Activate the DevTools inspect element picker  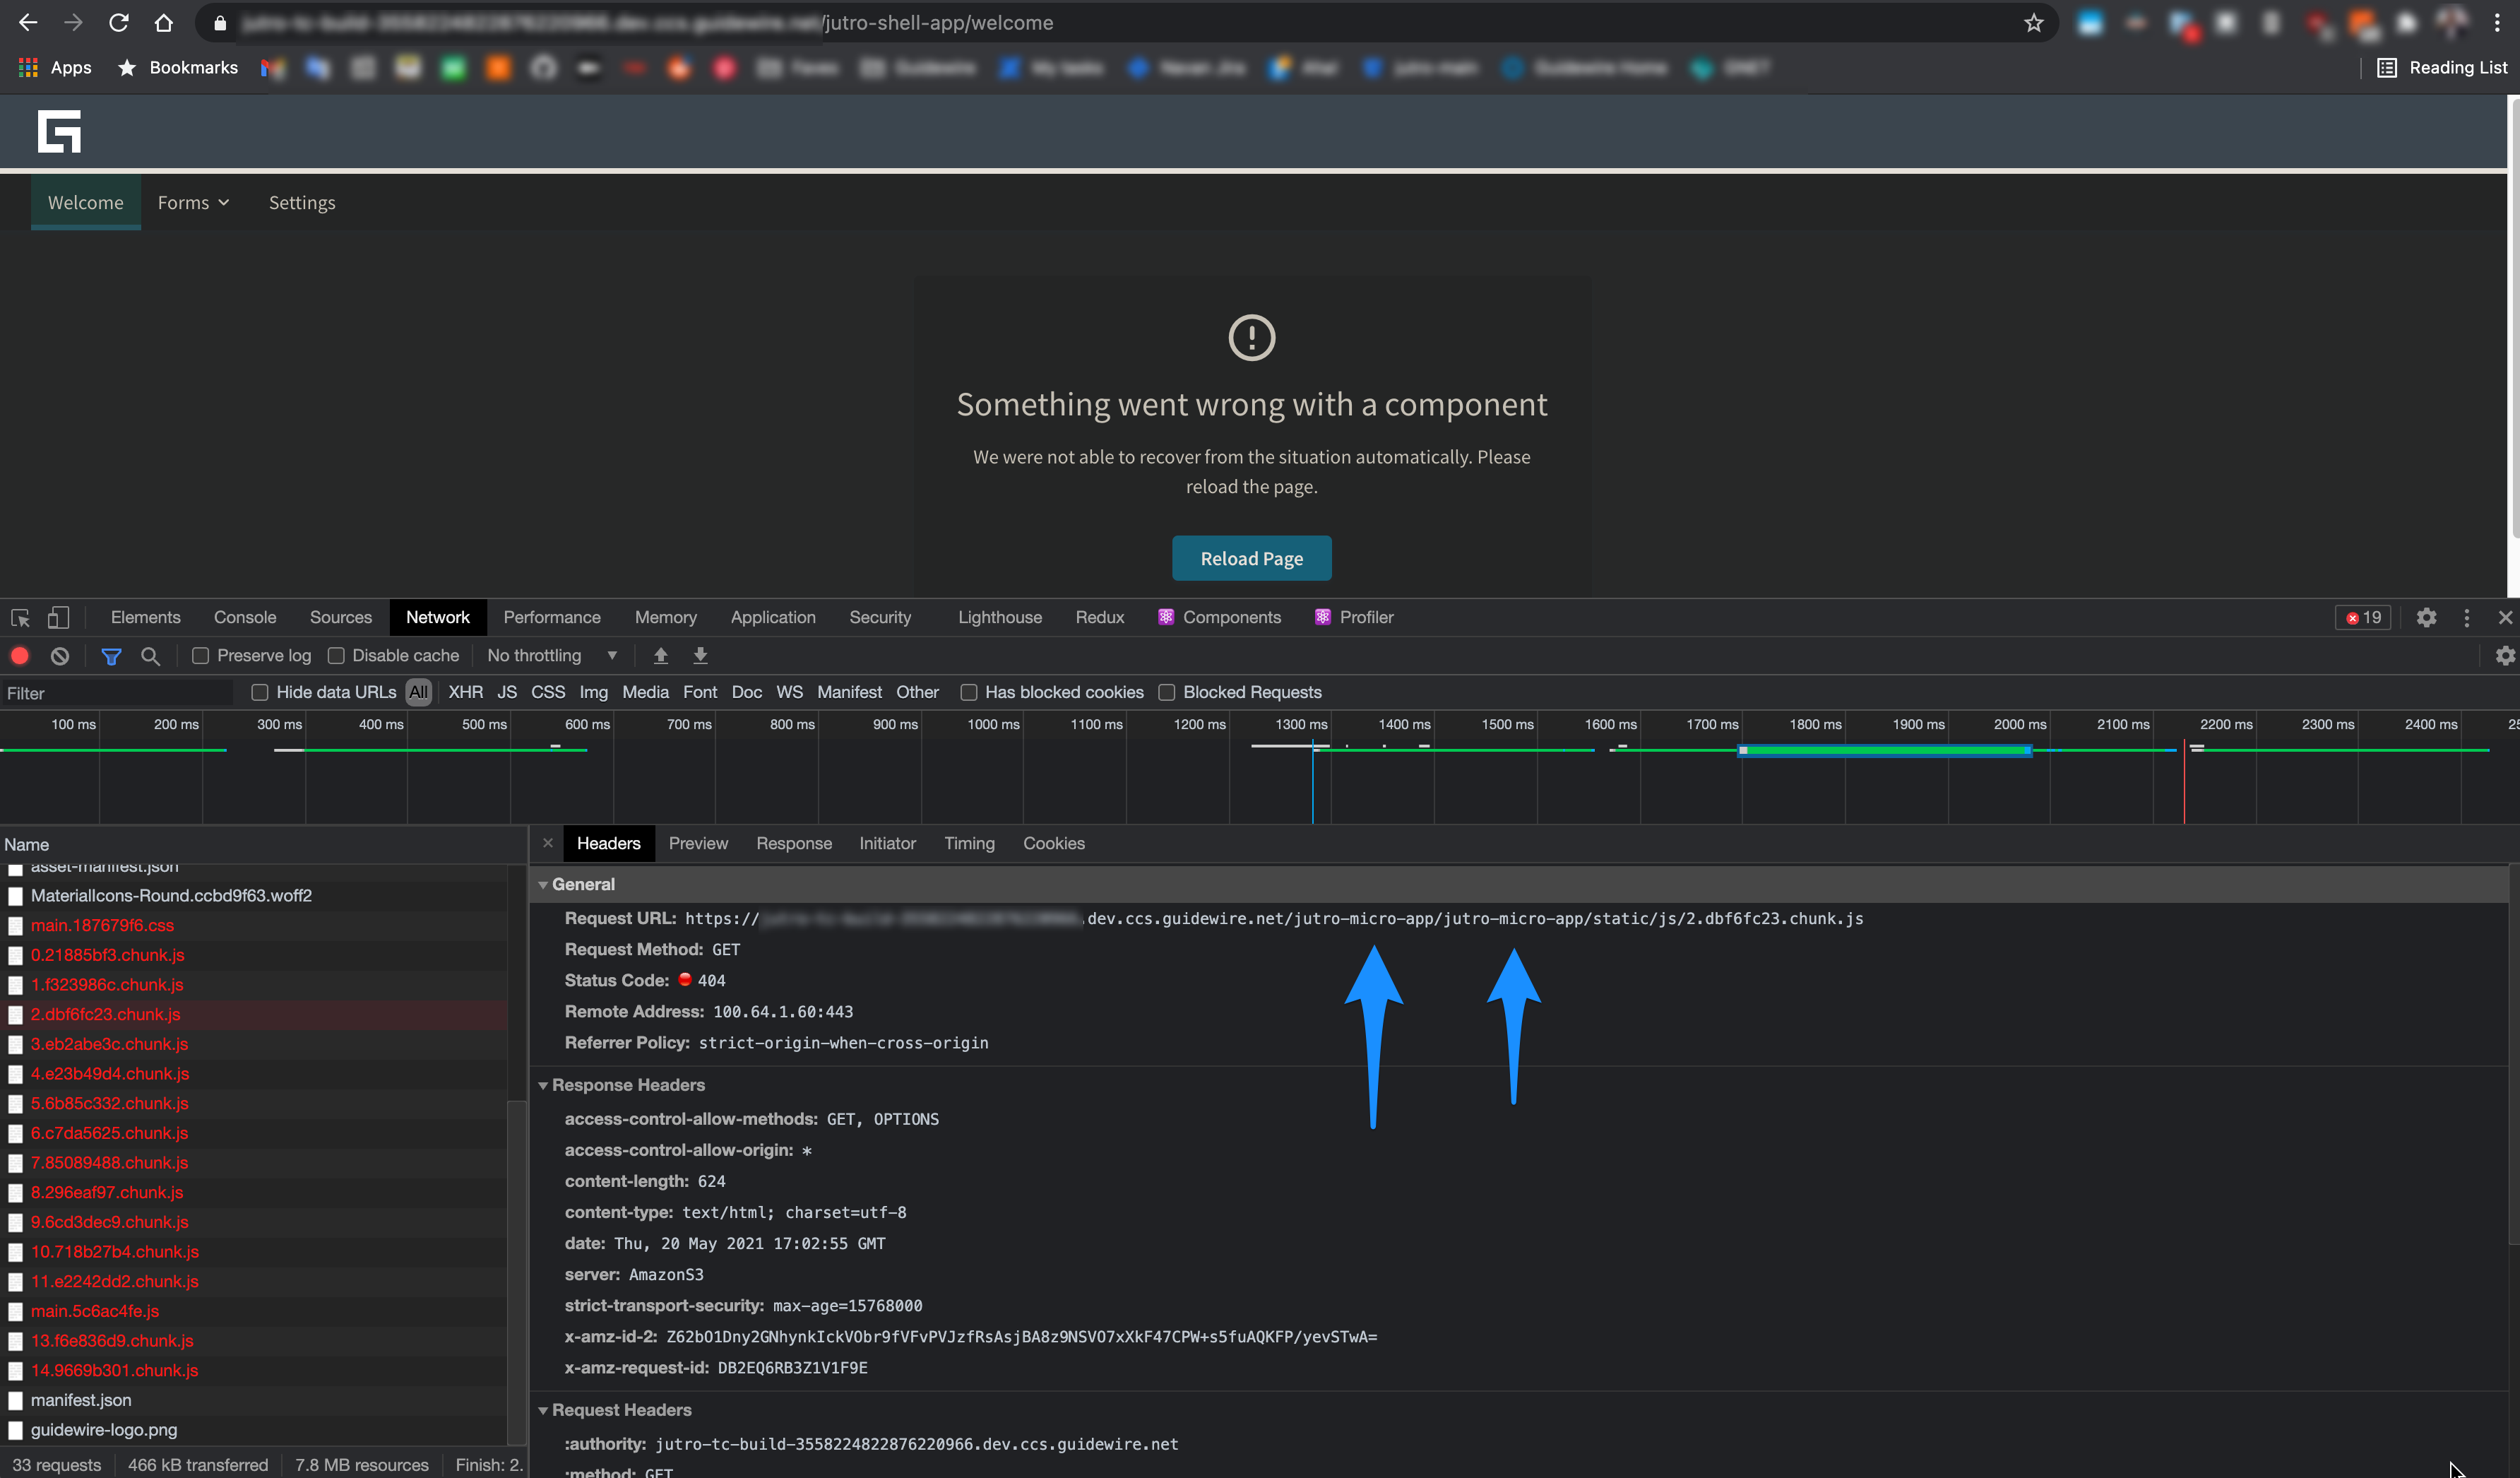[20, 617]
